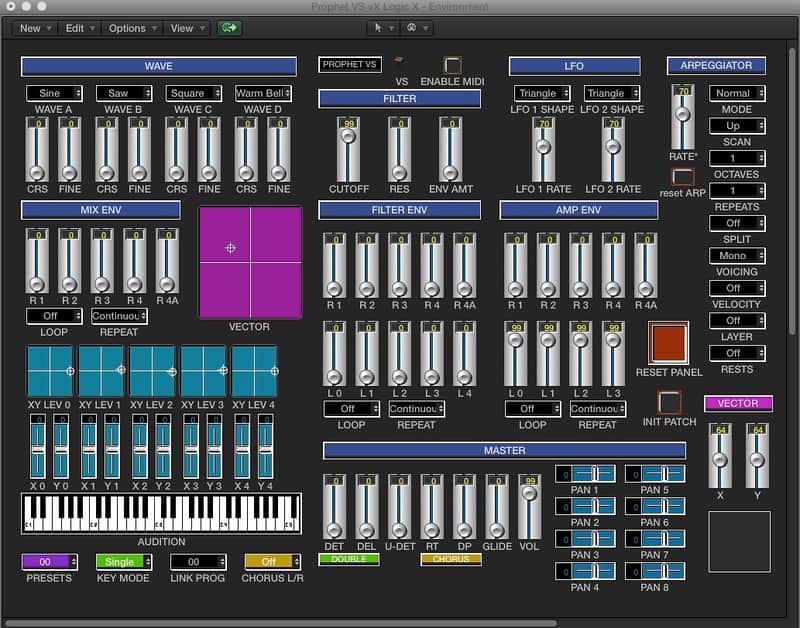Click the AUDITION piano keyboard
The image size is (800, 628).
click(161, 513)
